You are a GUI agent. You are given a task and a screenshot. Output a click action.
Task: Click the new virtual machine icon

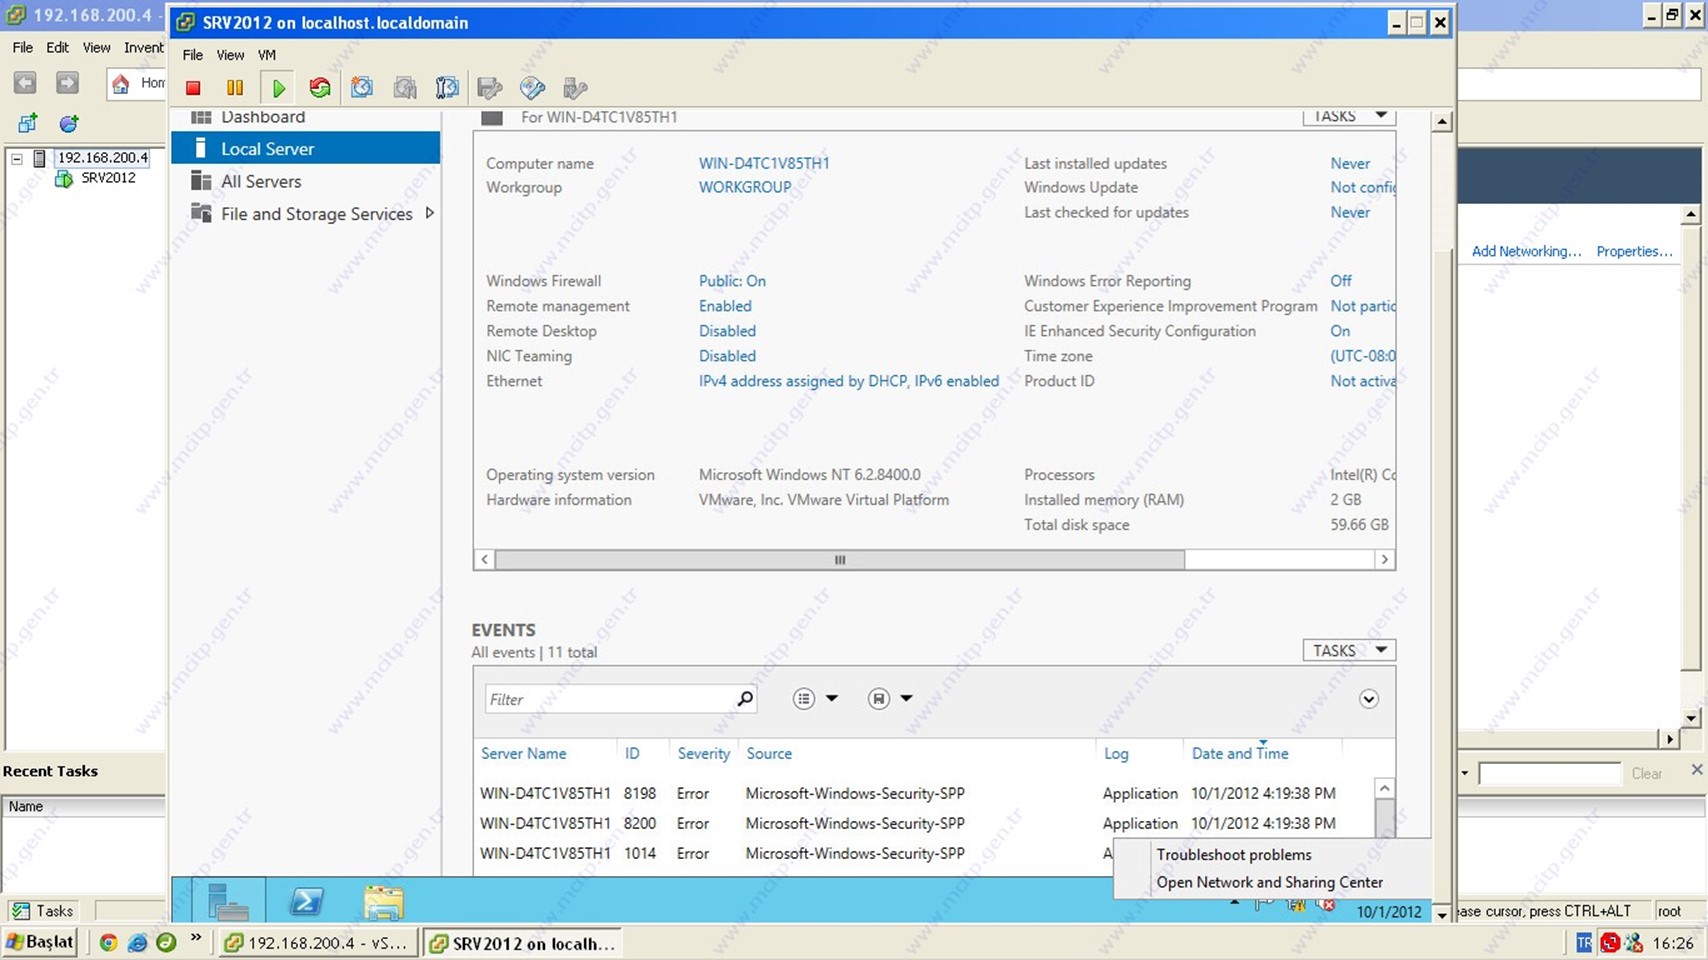pyautogui.click(x=27, y=123)
